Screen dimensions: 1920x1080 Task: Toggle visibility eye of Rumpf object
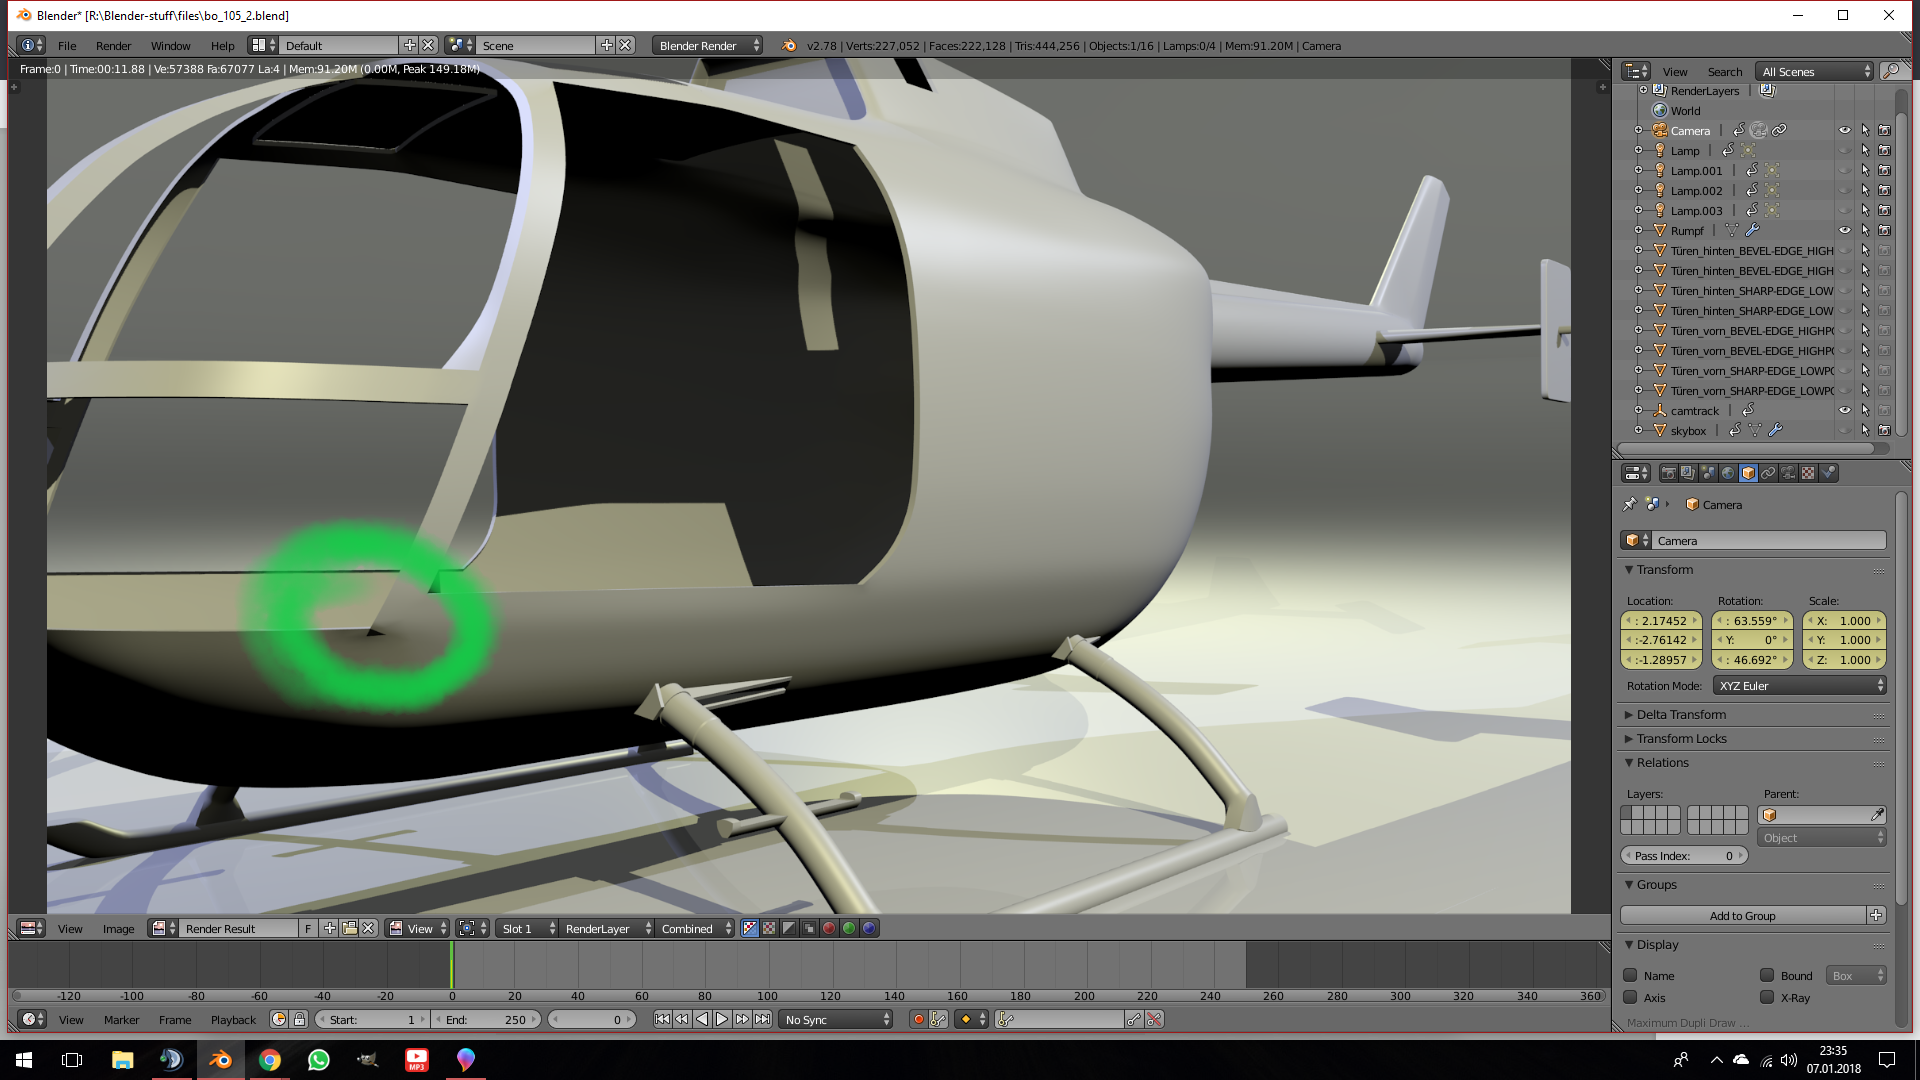click(1844, 230)
